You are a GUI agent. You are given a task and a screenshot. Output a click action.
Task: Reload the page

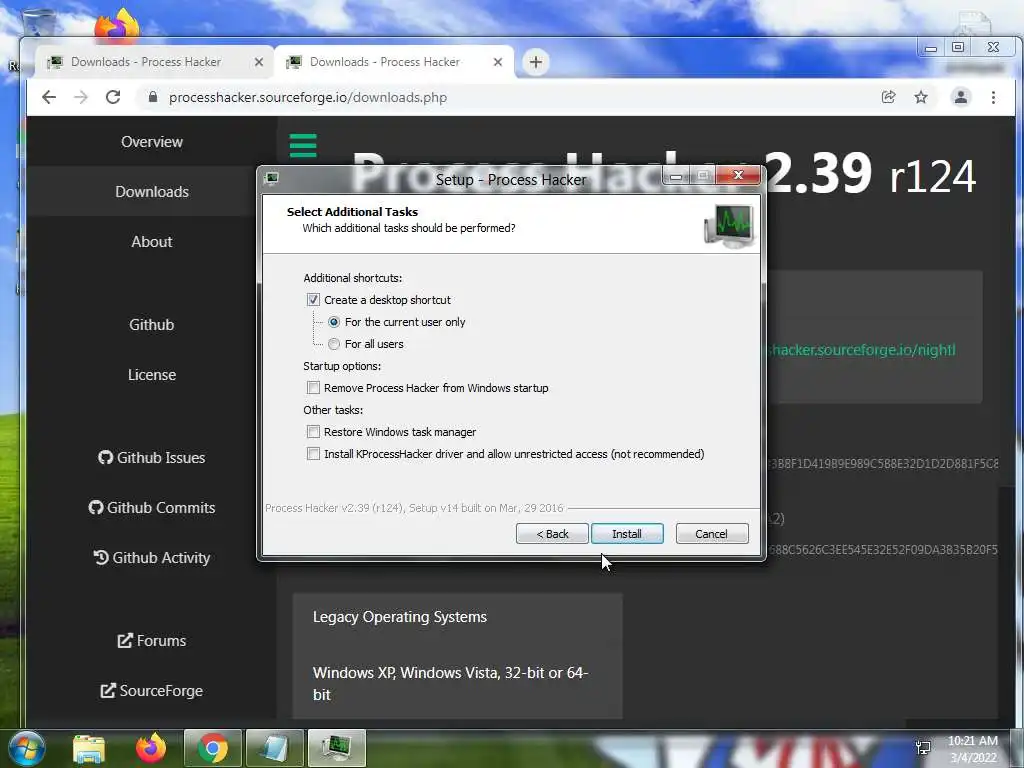pyautogui.click(x=113, y=97)
